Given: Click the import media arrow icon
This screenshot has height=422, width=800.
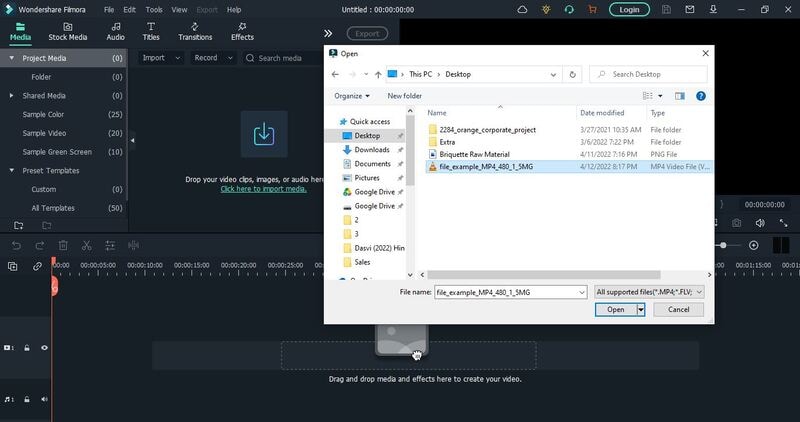Looking at the screenshot, I should [x=264, y=134].
